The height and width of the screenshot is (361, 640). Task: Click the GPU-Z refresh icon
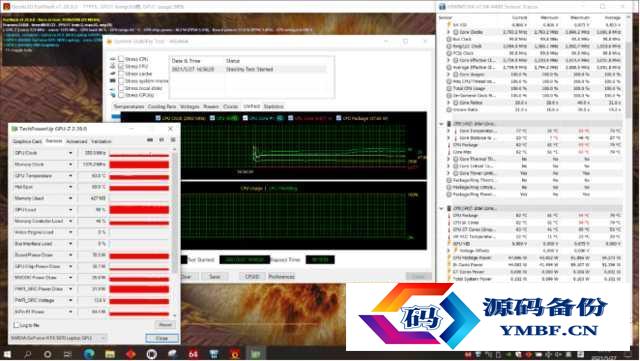click(162, 140)
